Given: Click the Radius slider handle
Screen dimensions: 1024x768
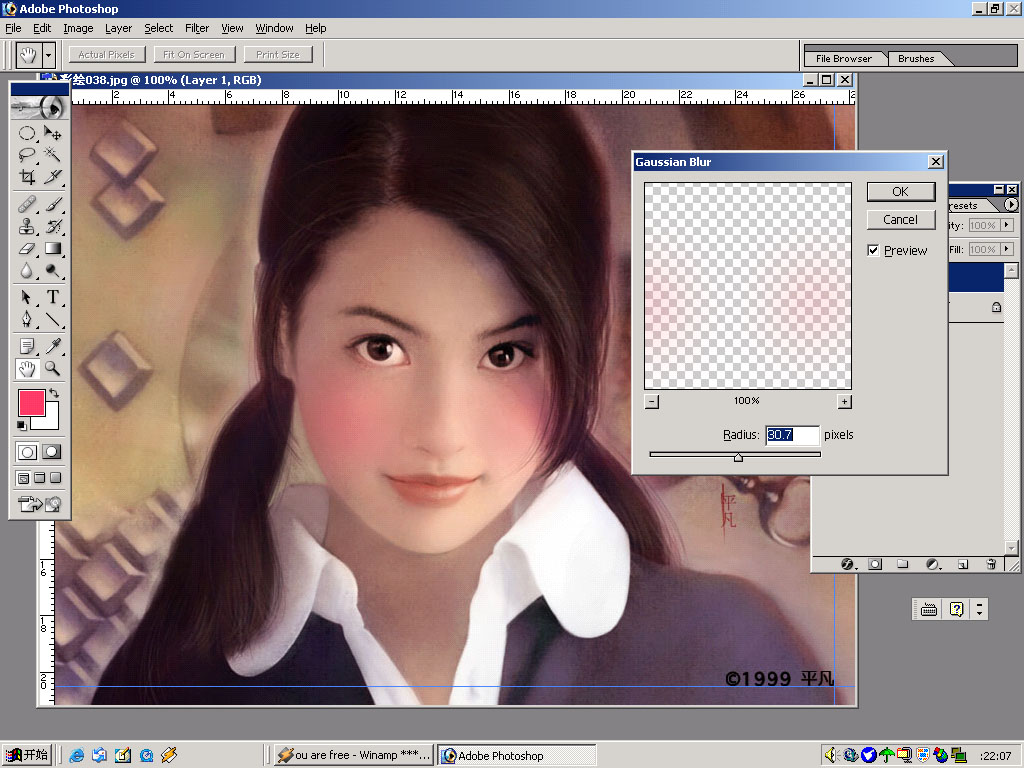Looking at the screenshot, I should click(738, 456).
